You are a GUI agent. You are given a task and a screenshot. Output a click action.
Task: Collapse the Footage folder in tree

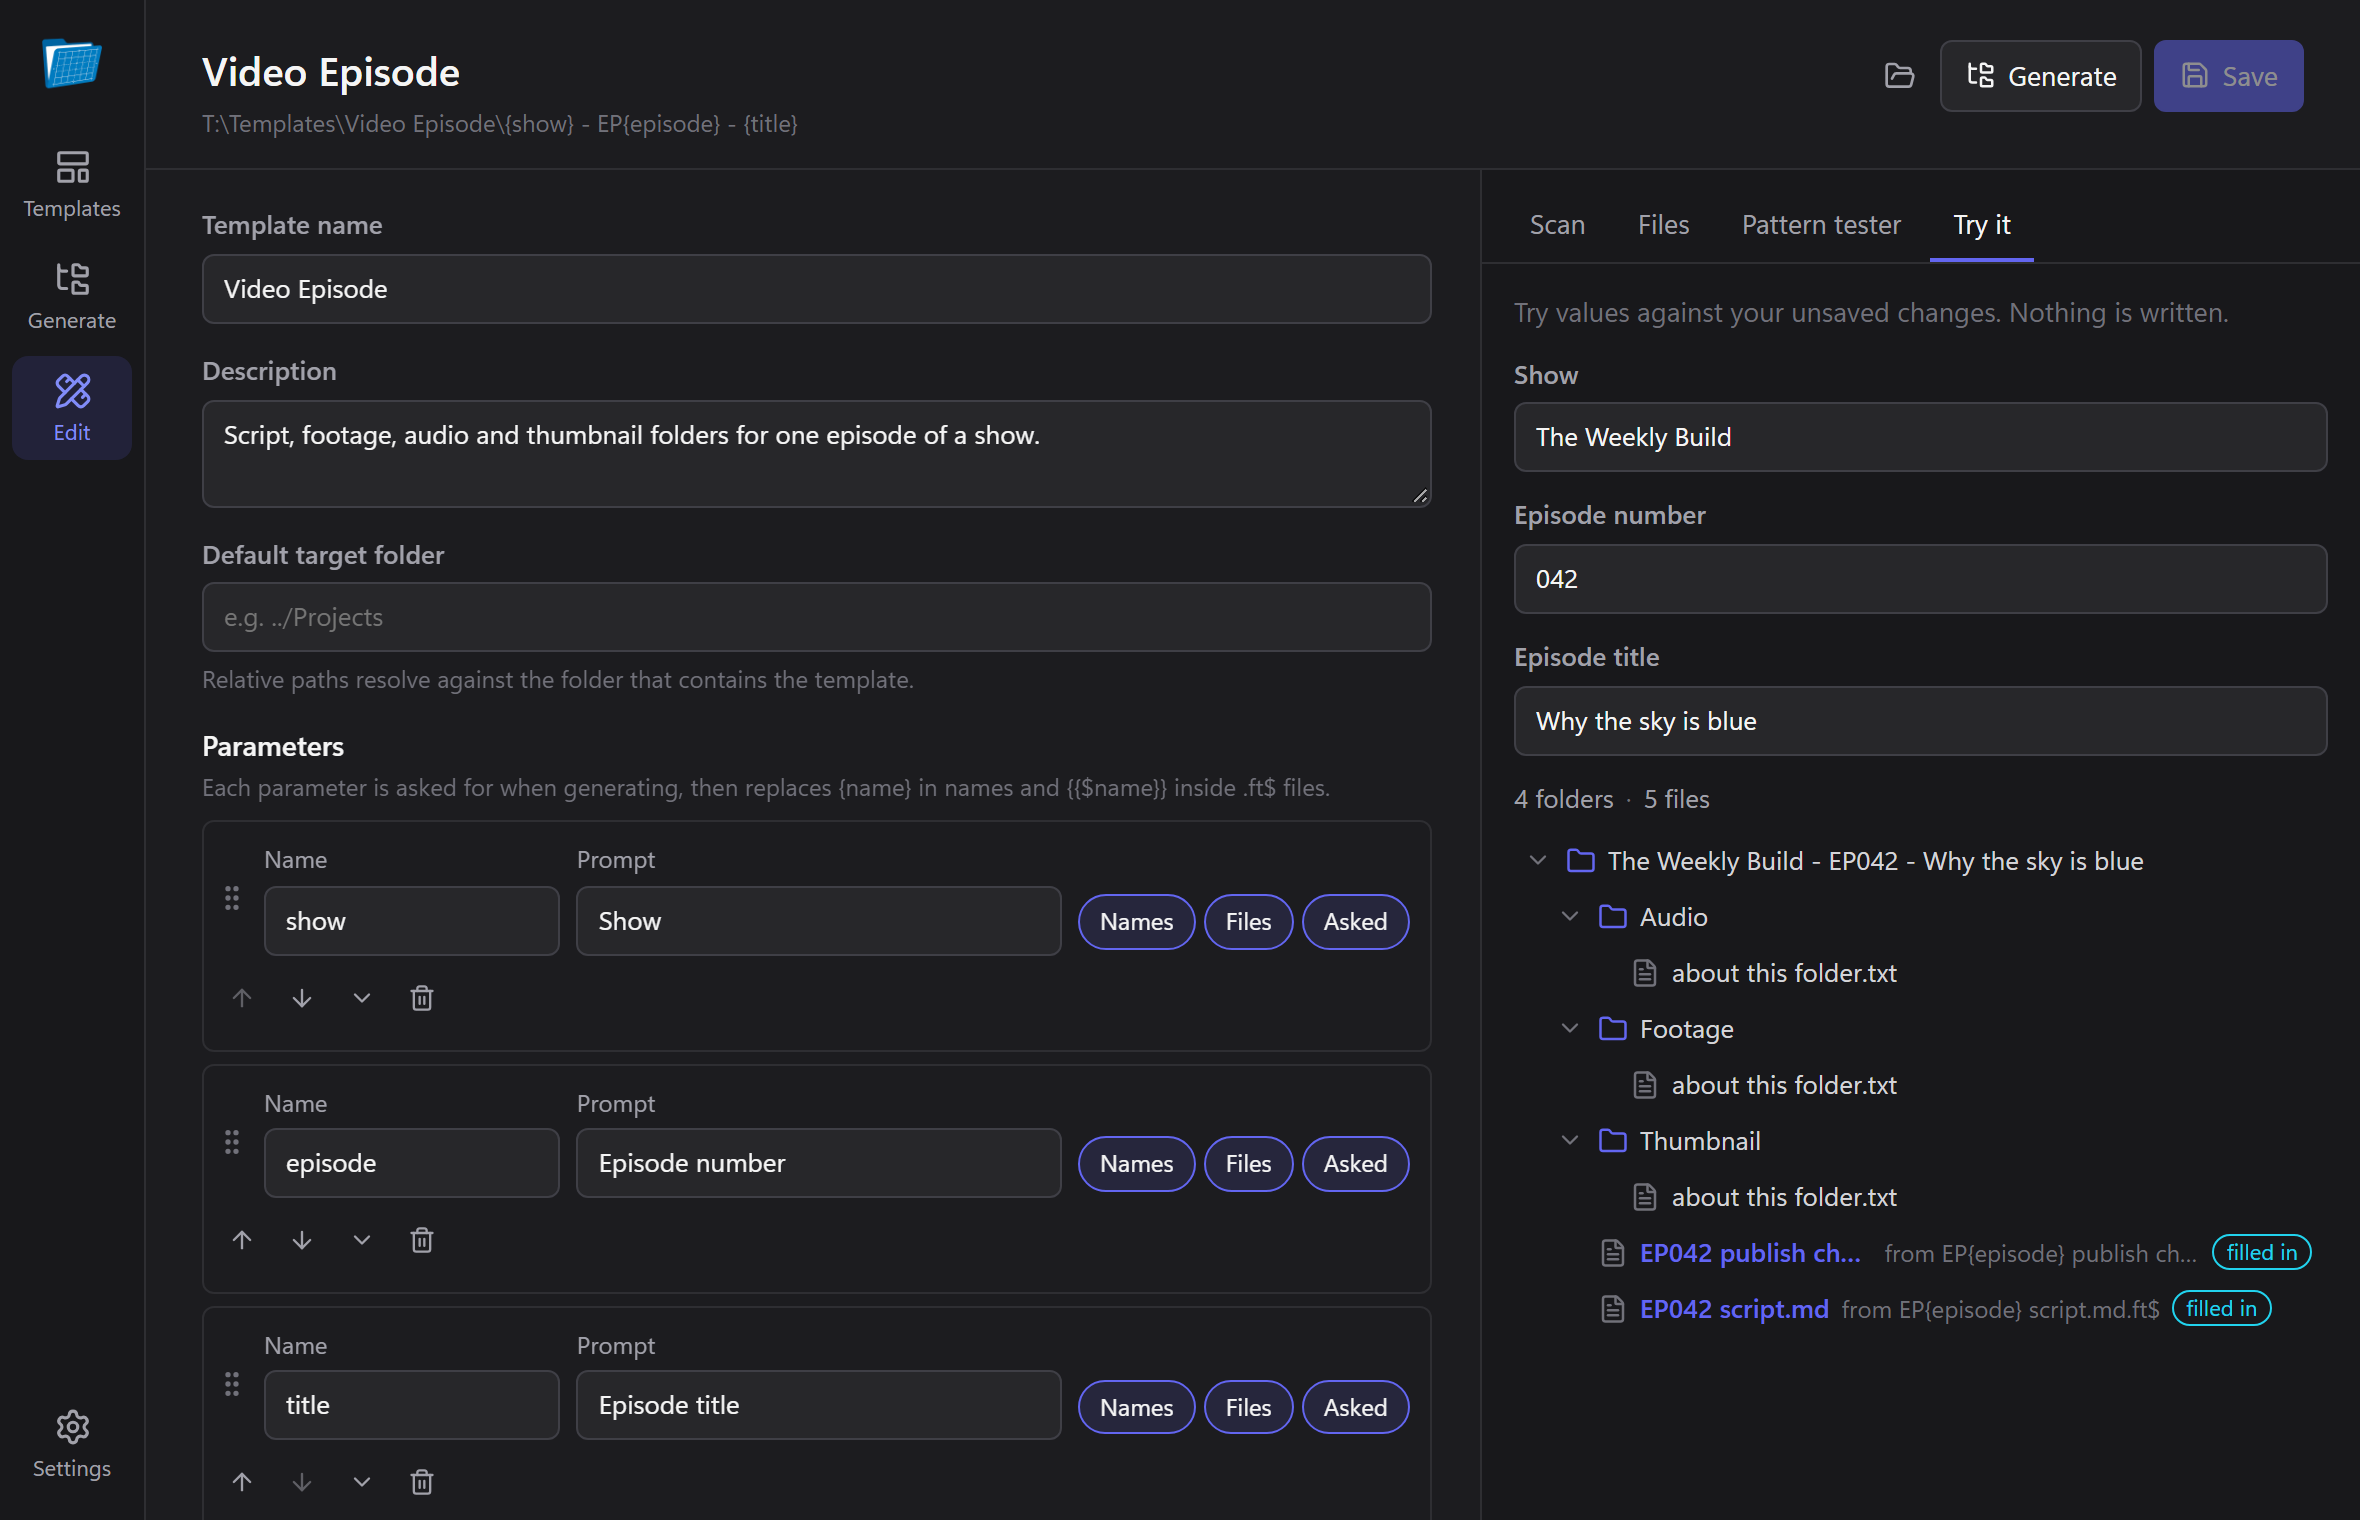pos(1570,1028)
